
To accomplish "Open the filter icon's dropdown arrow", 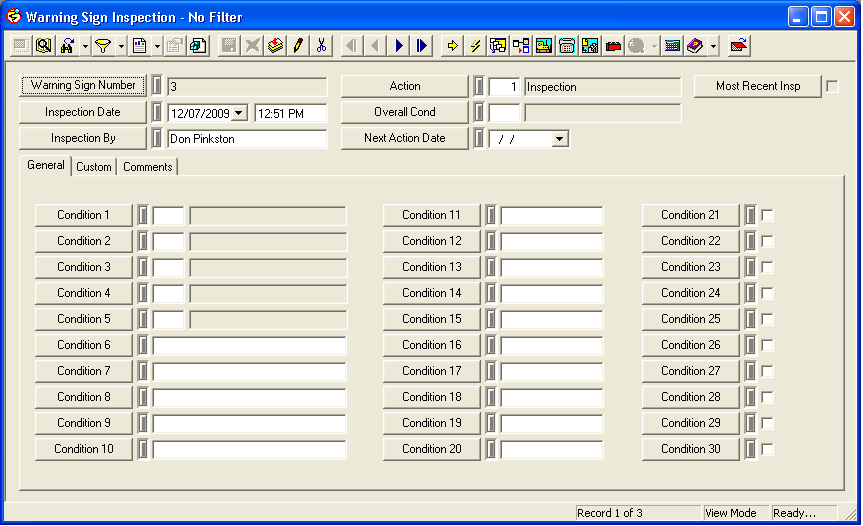I will point(121,45).
